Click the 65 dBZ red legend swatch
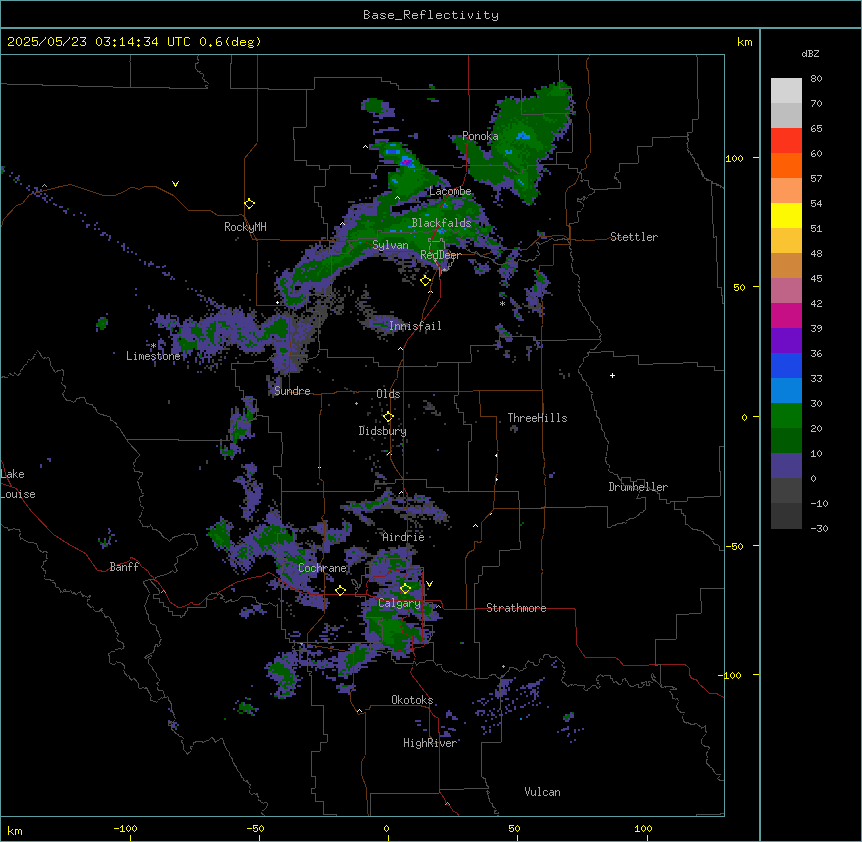The image size is (862, 842). [x=786, y=141]
